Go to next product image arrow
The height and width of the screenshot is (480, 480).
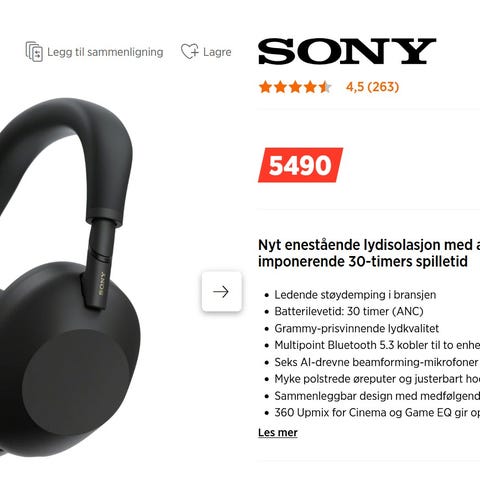pyautogui.click(x=222, y=292)
